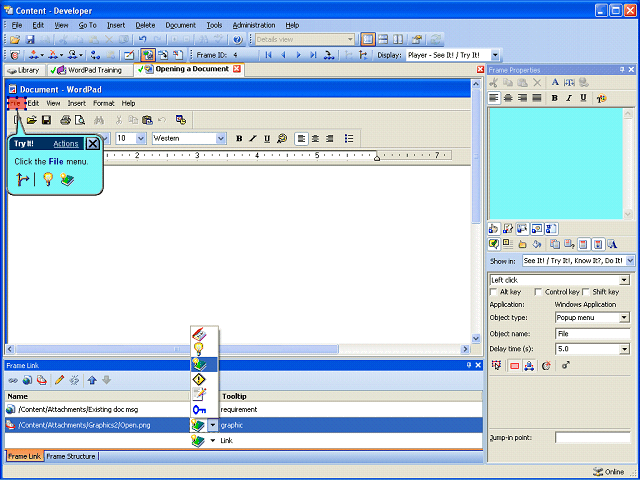Click the Name column header

point(97,396)
